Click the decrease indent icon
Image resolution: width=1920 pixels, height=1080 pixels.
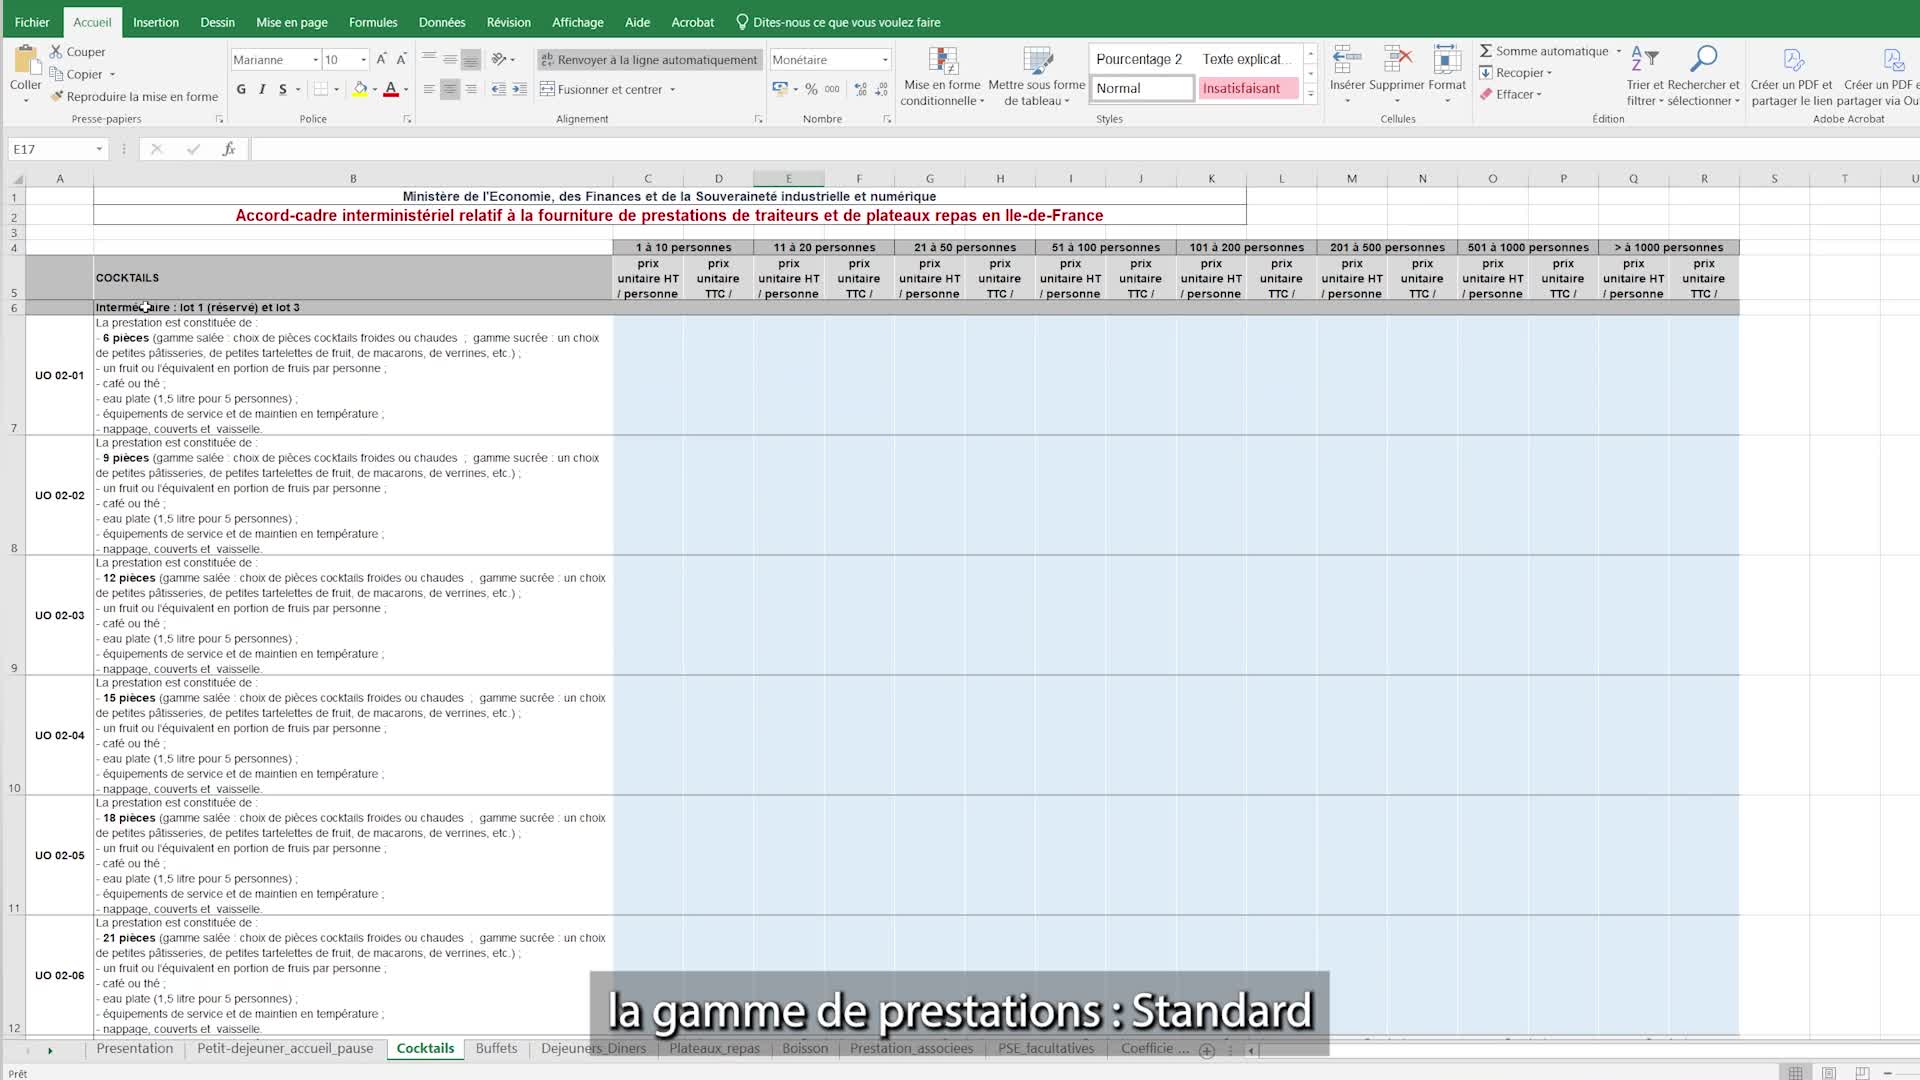click(498, 89)
